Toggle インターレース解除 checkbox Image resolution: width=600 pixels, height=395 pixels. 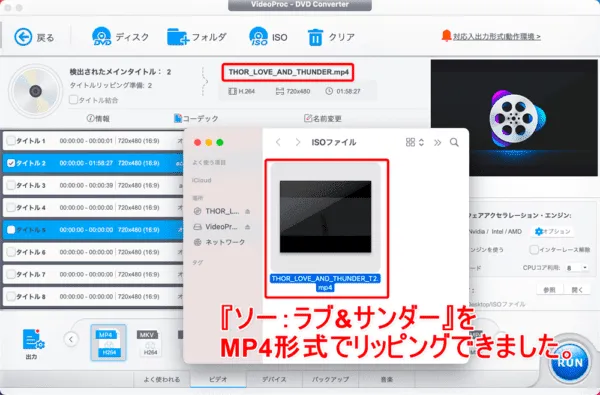534,250
